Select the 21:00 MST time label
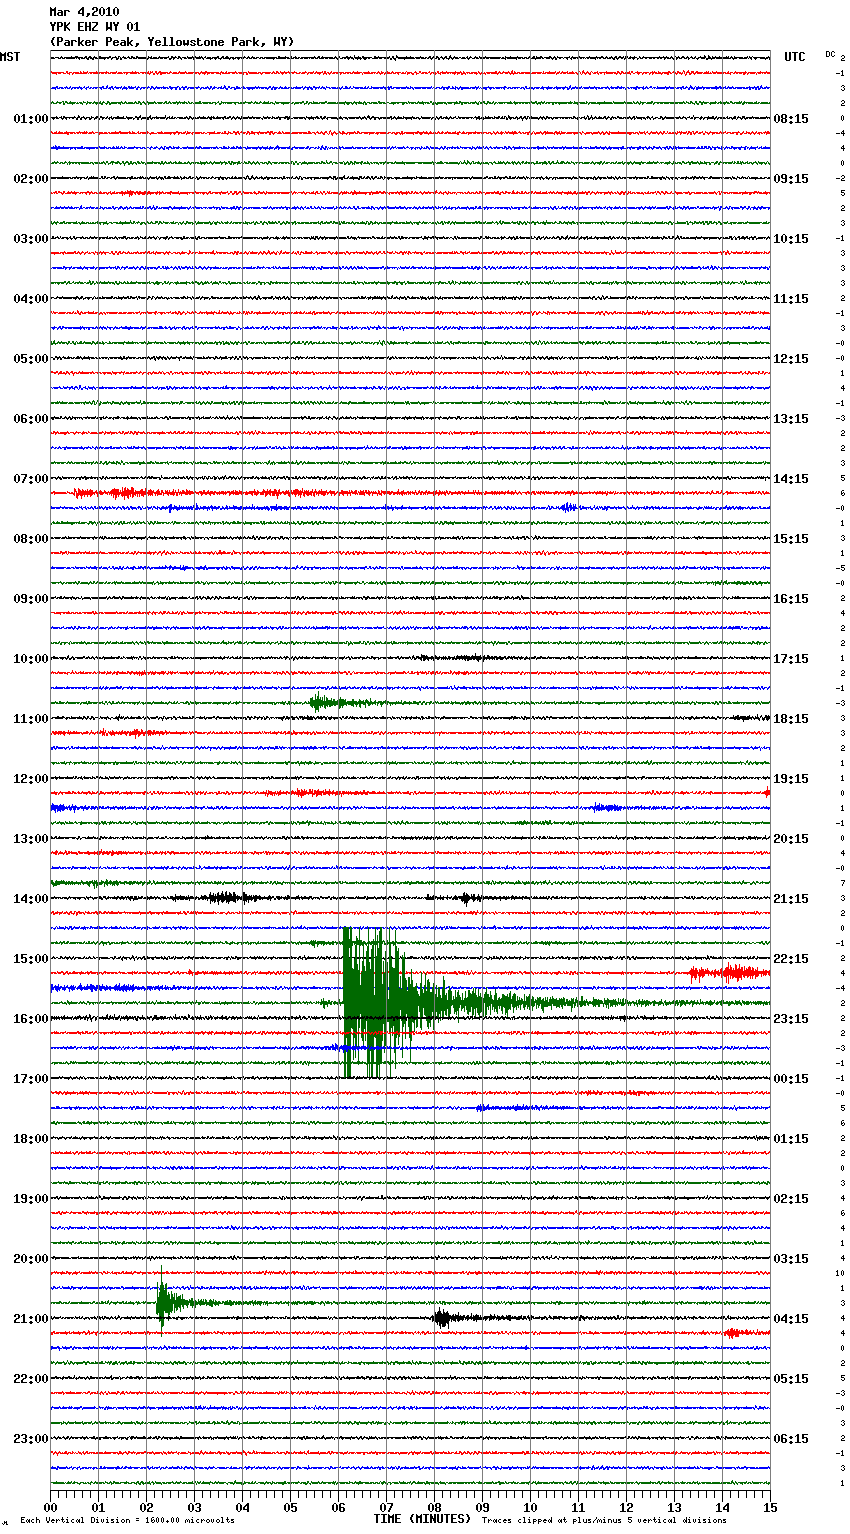The height and width of the screenshot is (1534, 850). click(x=31, y=1319)
